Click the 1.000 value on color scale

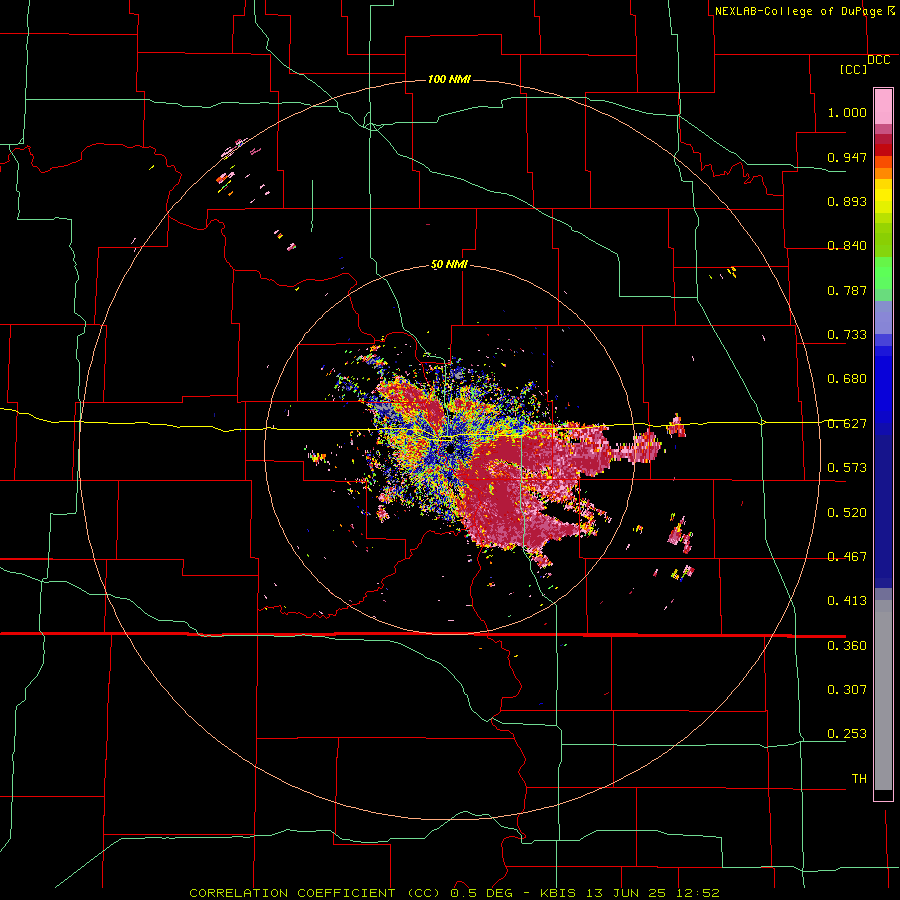pos(847,112)
